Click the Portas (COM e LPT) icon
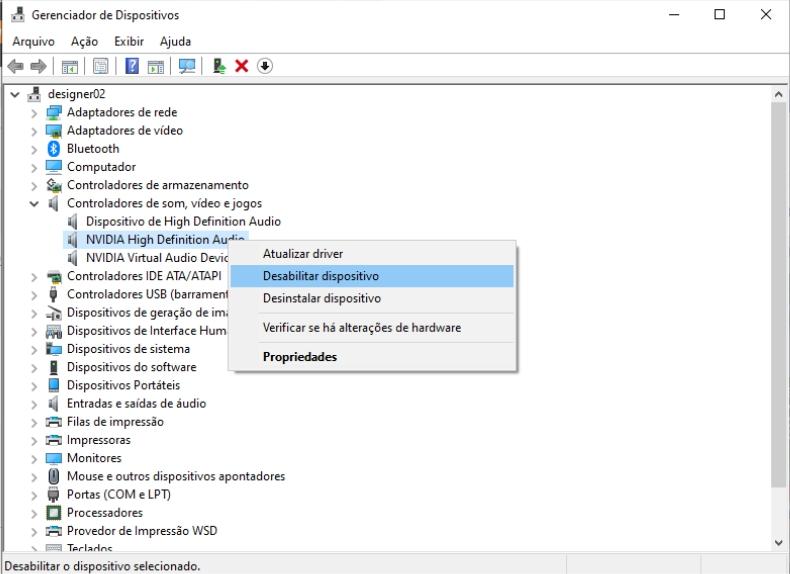Viewport: 790px width, 574px height. click(x=53, y=494)
